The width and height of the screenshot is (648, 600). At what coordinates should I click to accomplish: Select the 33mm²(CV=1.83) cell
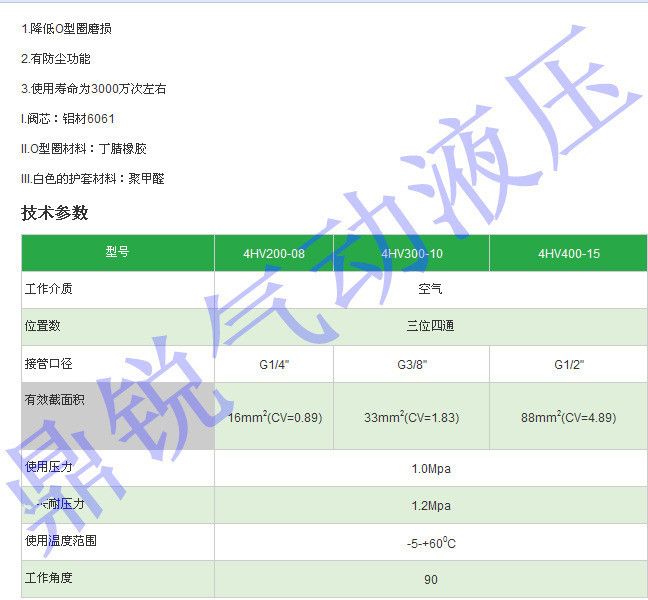(x=411, y=417)
